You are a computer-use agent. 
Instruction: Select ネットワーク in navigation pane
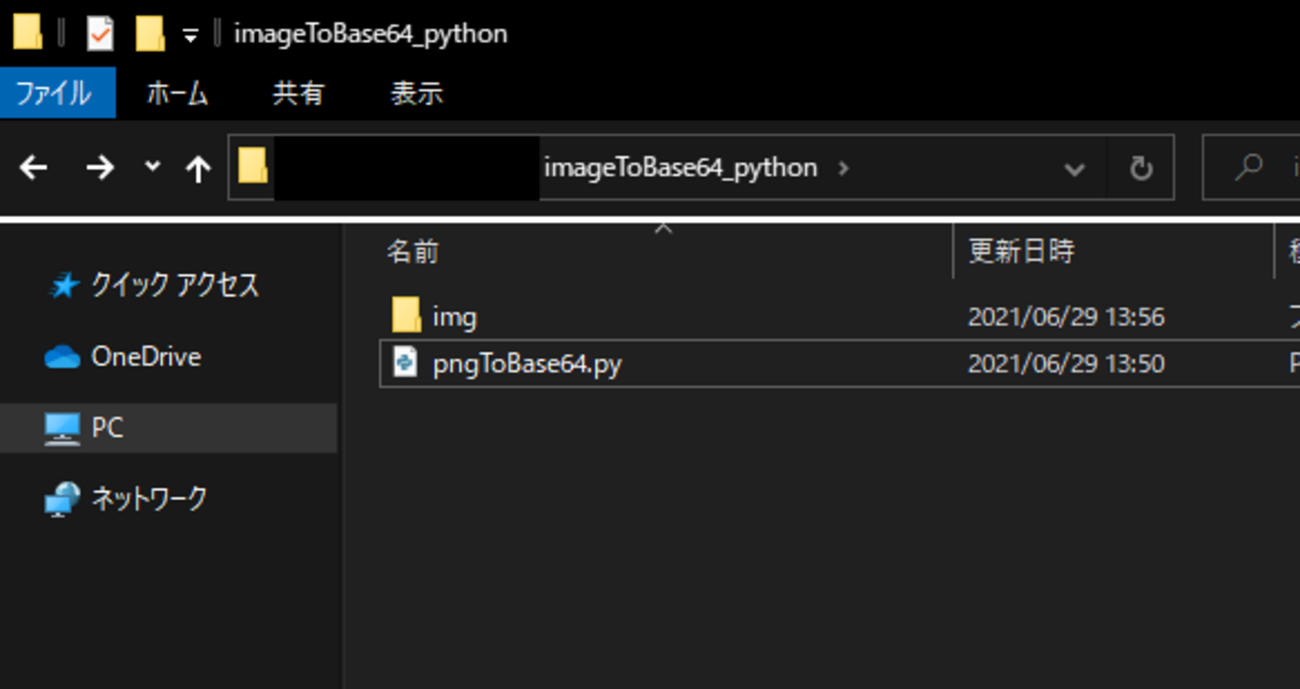149,498
